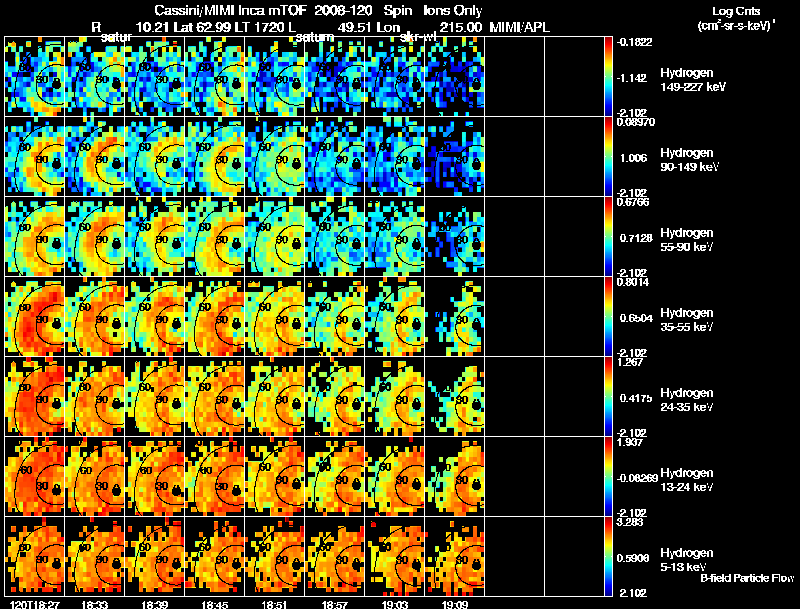The height and width of the screenshot is (609, 800).
Task: Select the 18:57 image in Hydrogen 35-55 keV row
Action: click(x=335, y=317)
